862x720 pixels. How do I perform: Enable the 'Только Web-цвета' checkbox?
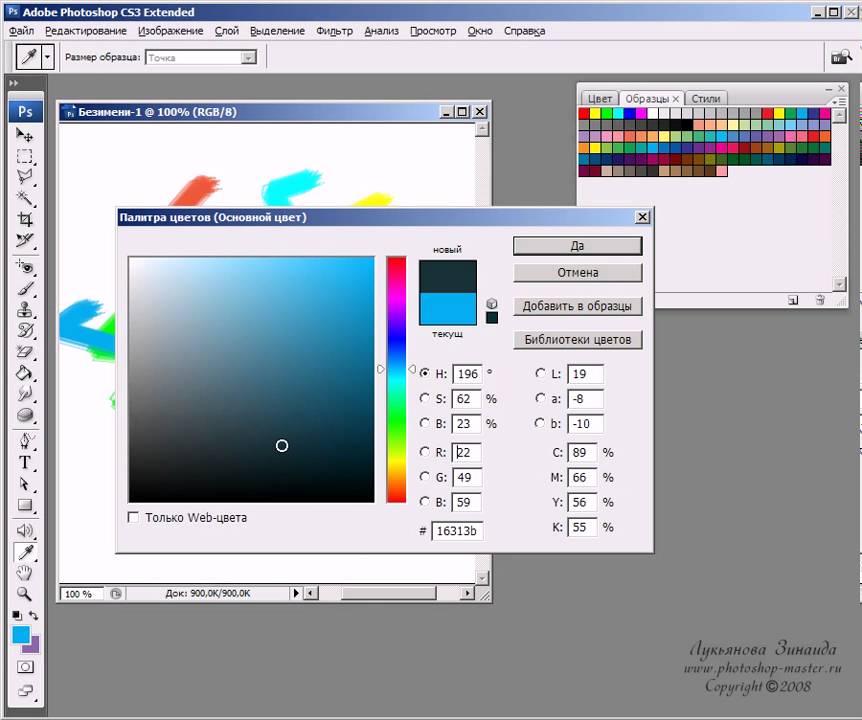click(134, 517)
